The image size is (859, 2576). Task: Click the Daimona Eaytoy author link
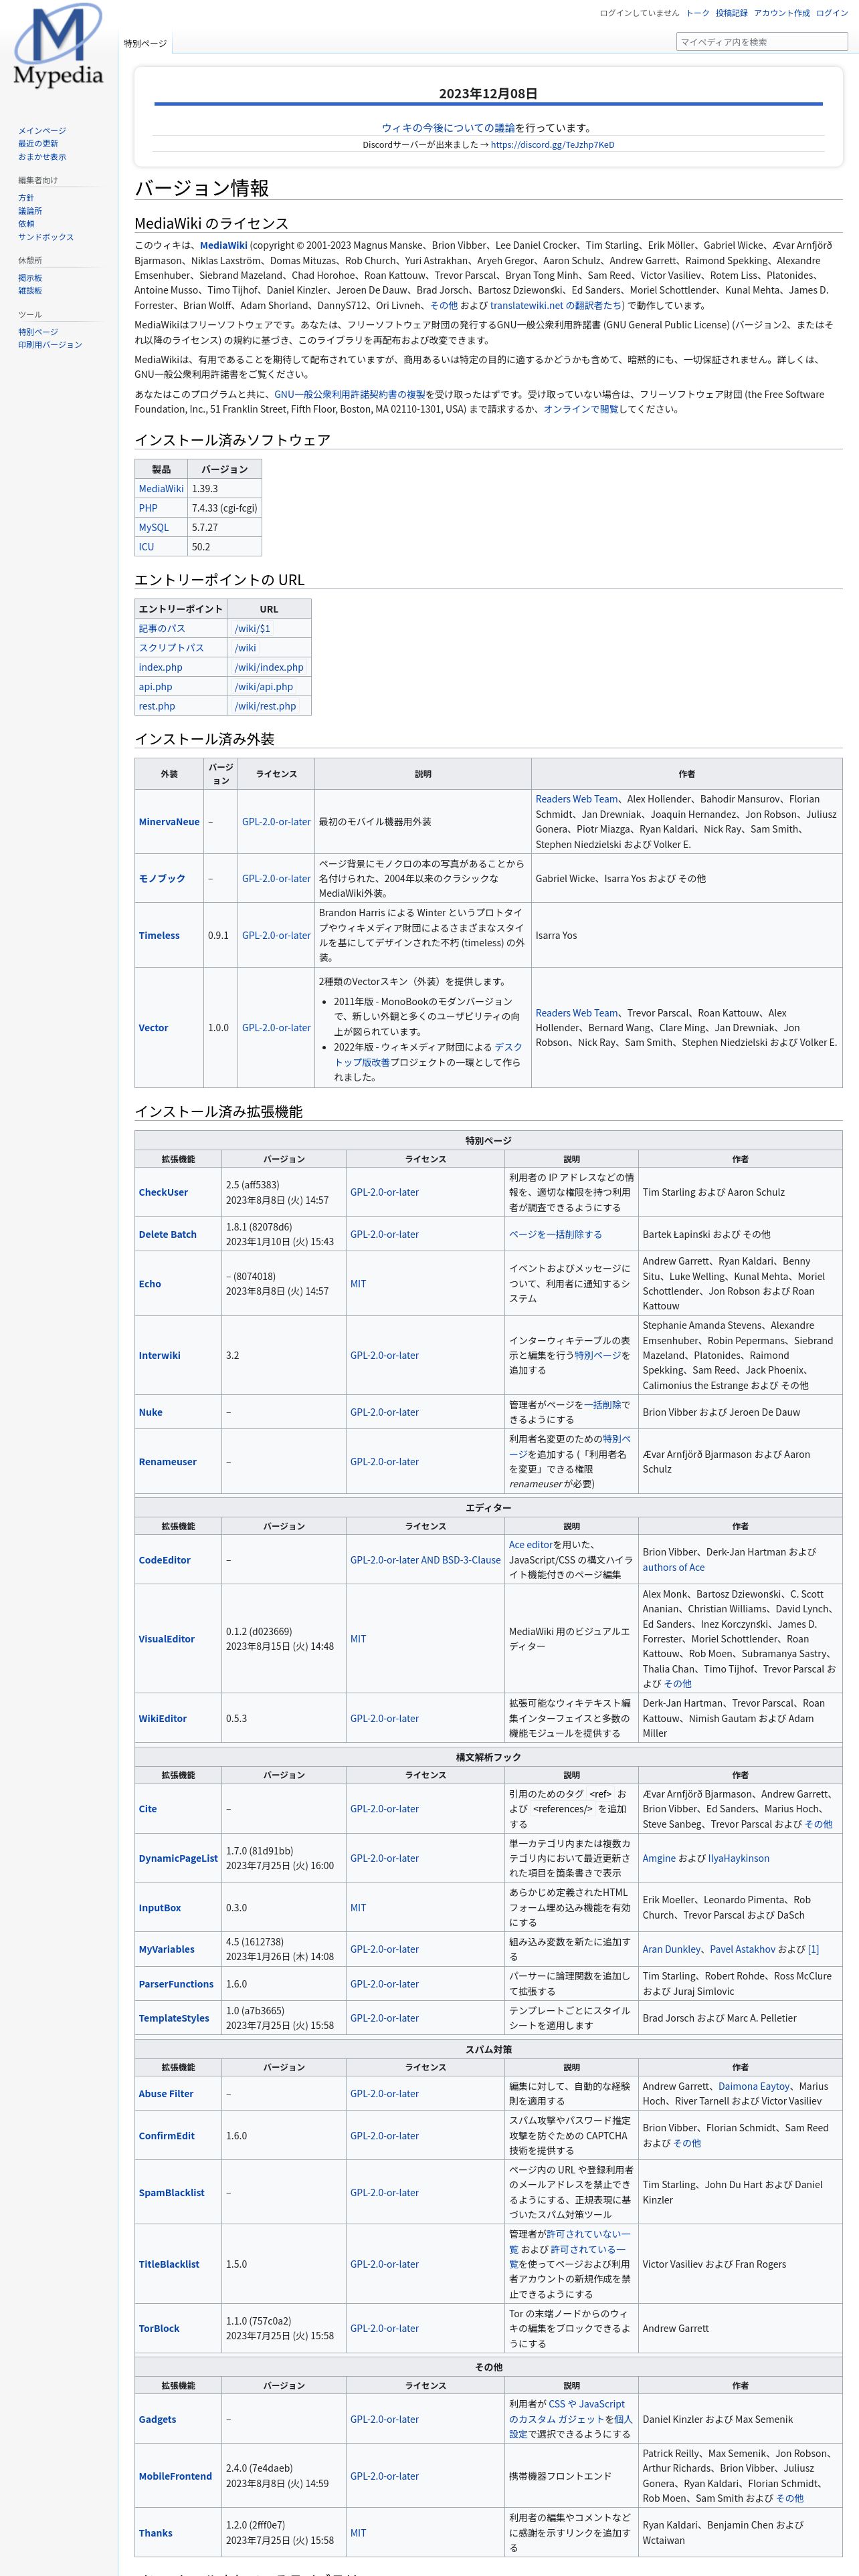coord(754,2087)
